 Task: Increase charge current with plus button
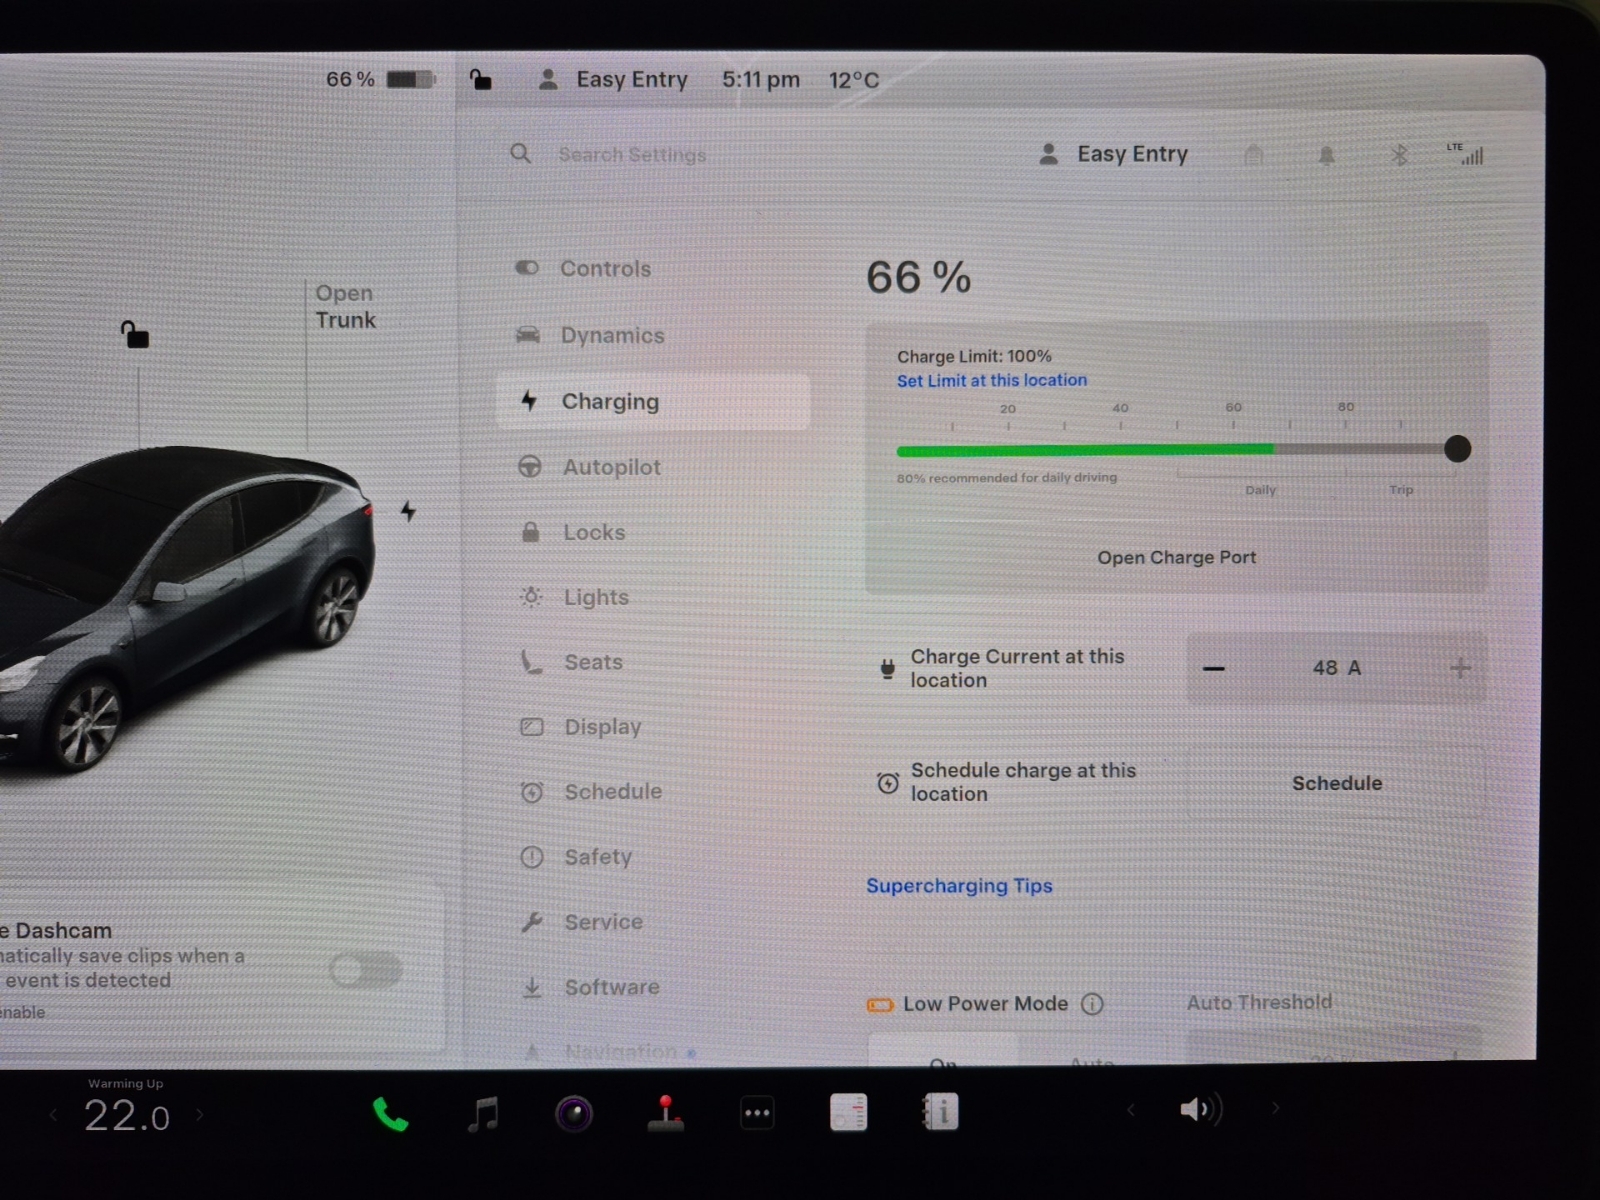(1459, 668)
